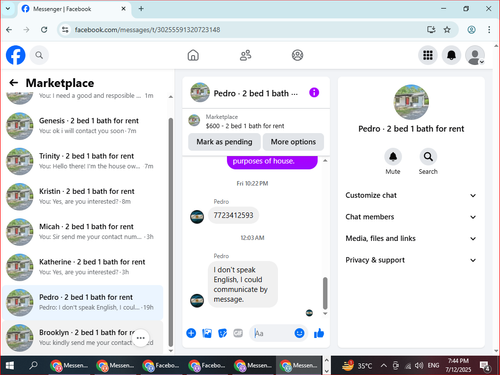Attach a photo using image icon
The height and width of the screenshot is (375, 500).
207,333
